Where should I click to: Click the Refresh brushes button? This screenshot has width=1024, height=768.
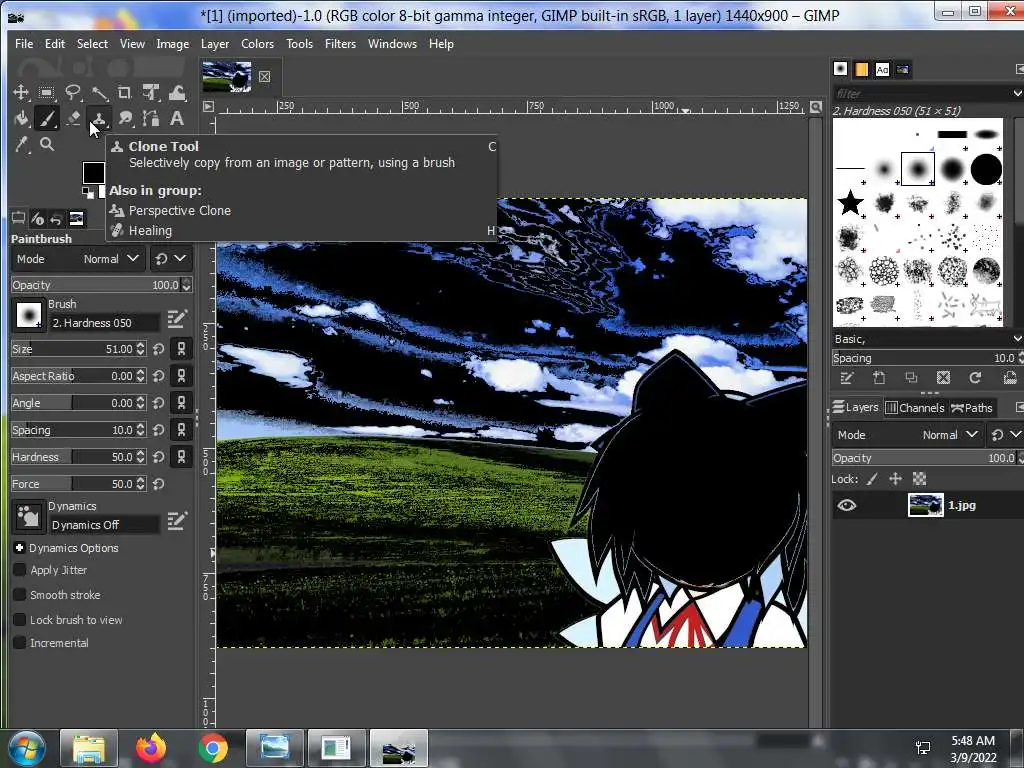coord(975,377)
